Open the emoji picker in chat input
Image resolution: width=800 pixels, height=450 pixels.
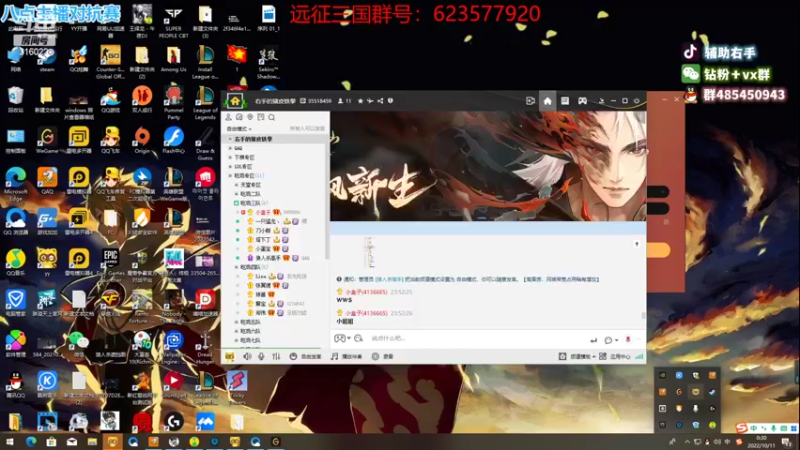(x=358, y=338)
